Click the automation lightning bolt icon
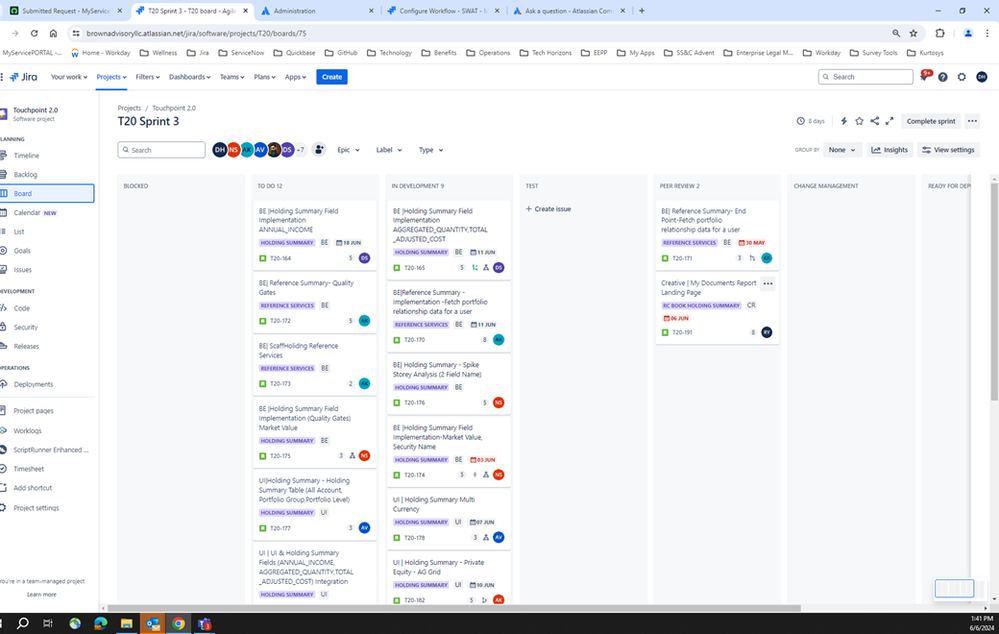 pos(844,121)
